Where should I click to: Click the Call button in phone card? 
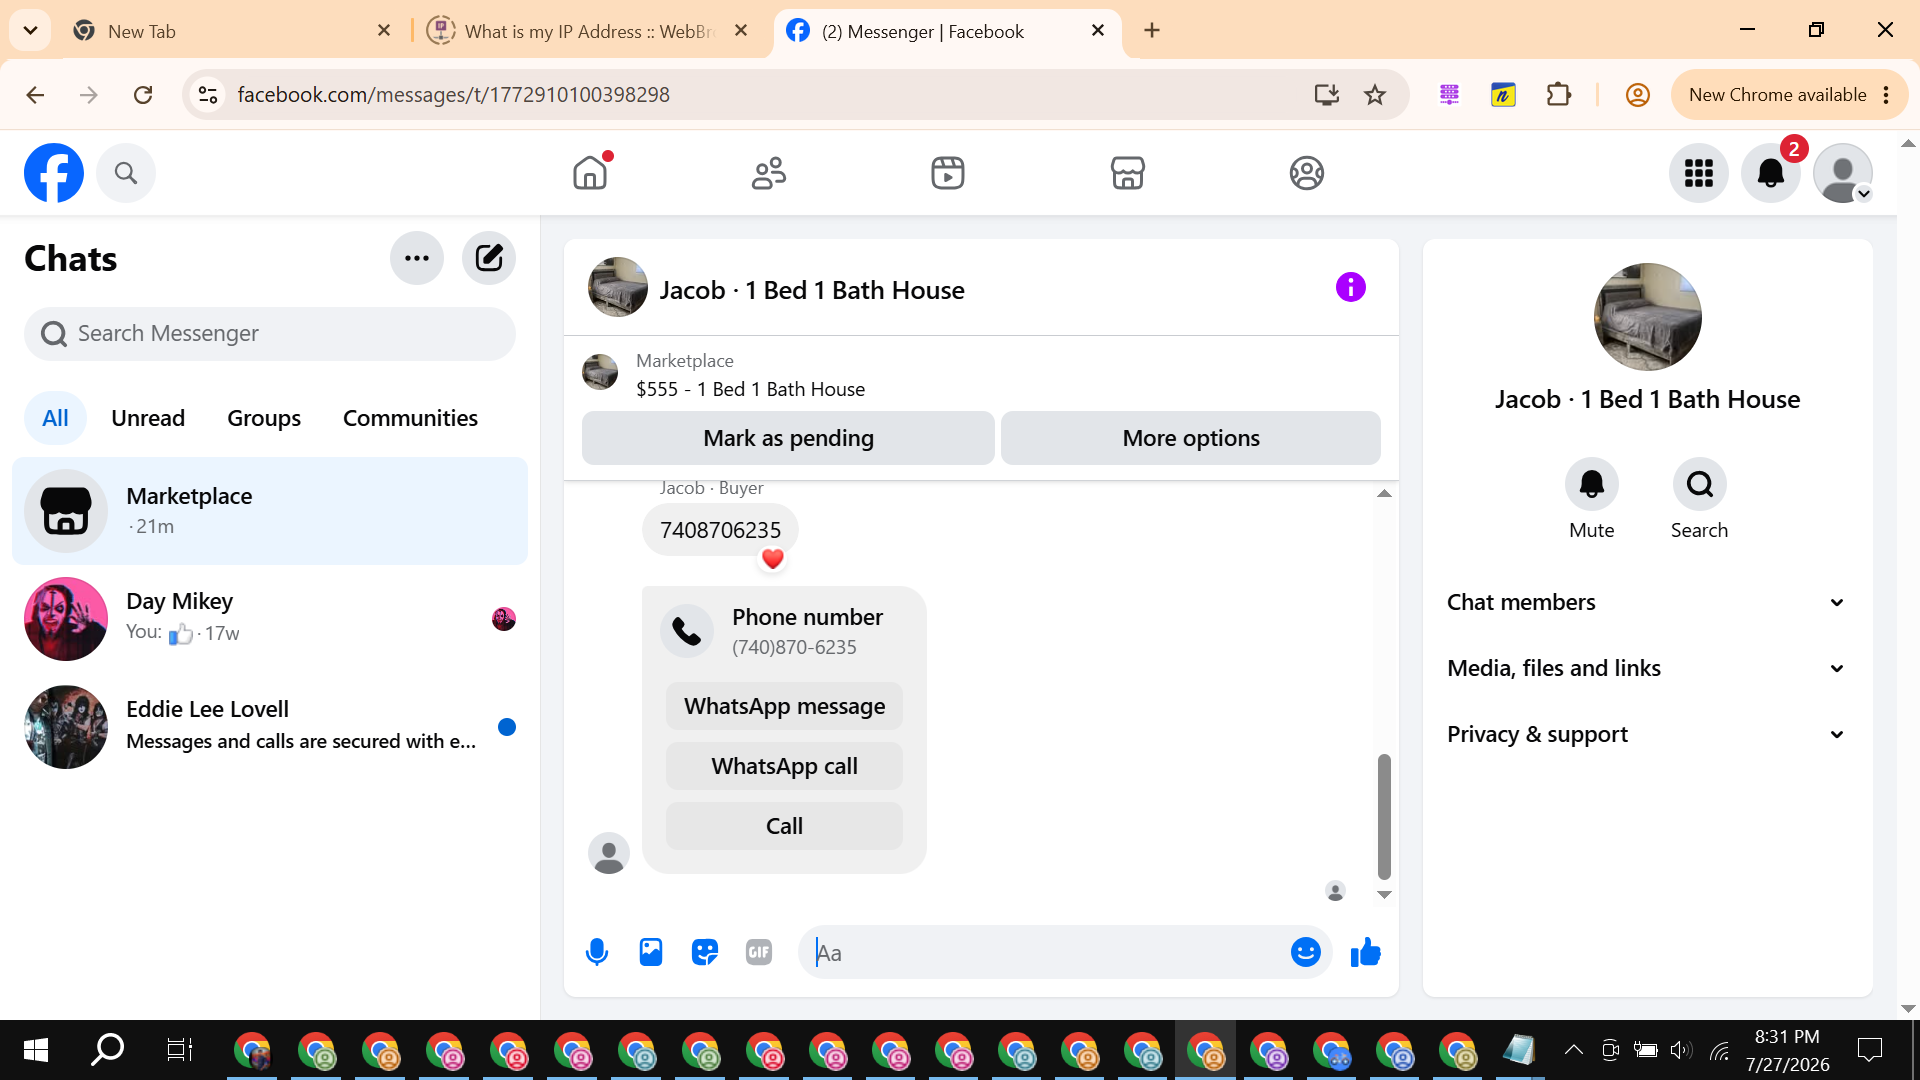[x=784, y=826]
